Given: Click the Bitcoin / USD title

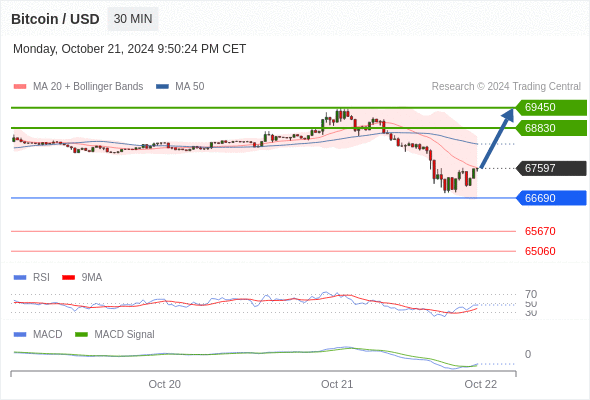Looking at the screenshot, I should coord(55,19).
